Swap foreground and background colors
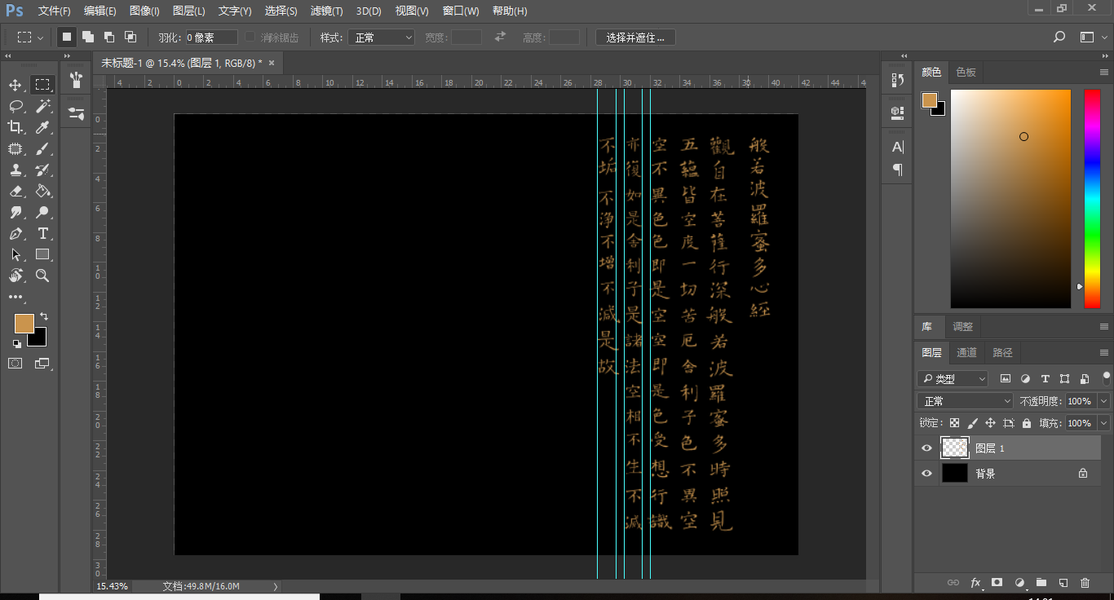Image resolution: width=1114 pixels, height=600 pixels. click(44, 316)
